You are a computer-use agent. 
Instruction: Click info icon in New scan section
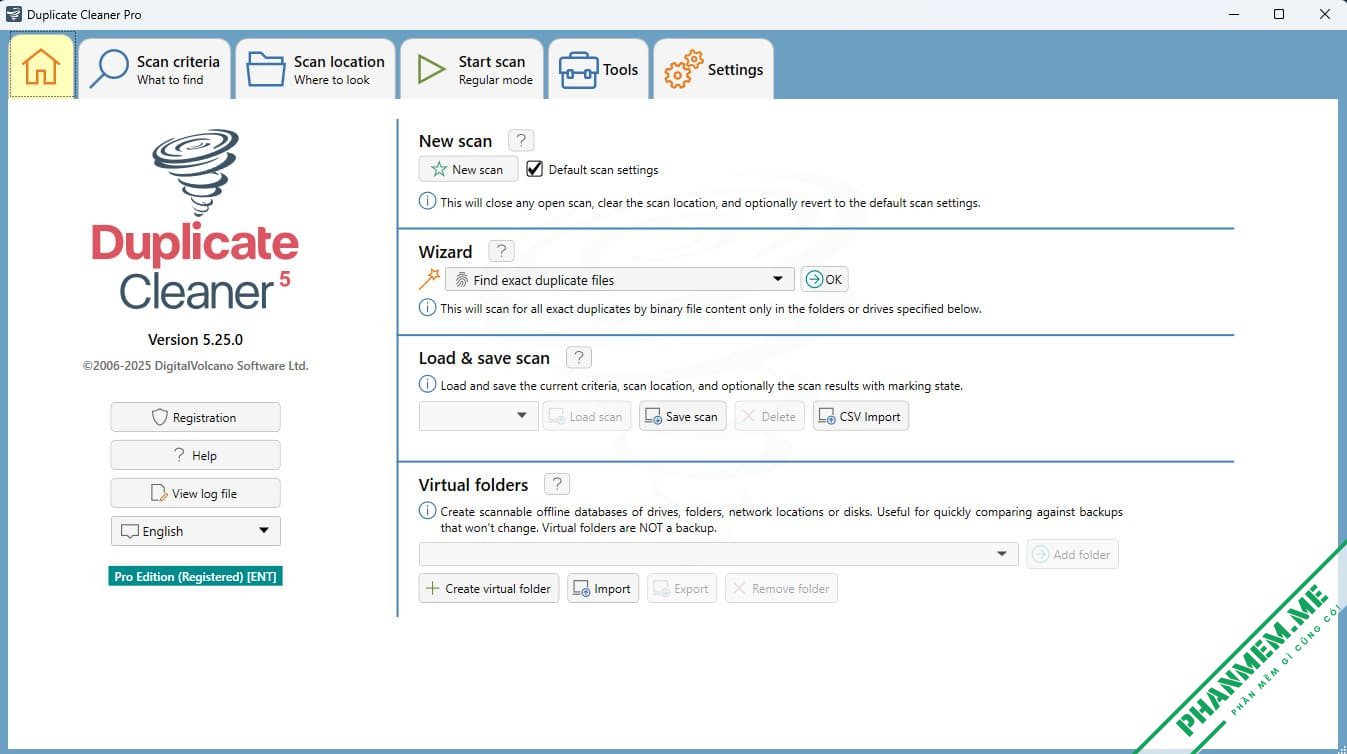click(427, 201)
